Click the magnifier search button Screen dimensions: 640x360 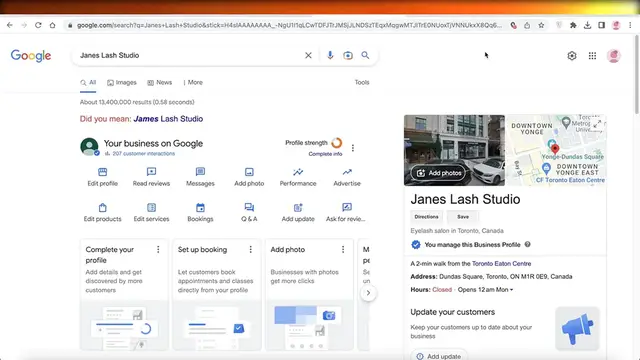click(365, 55)
